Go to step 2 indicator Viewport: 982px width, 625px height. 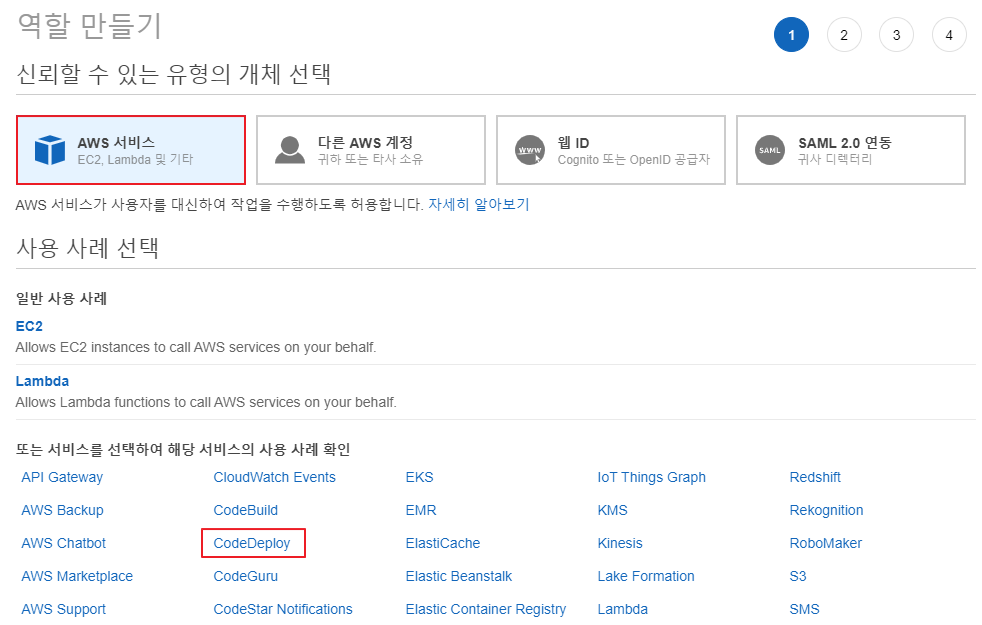tap(844, 35)
